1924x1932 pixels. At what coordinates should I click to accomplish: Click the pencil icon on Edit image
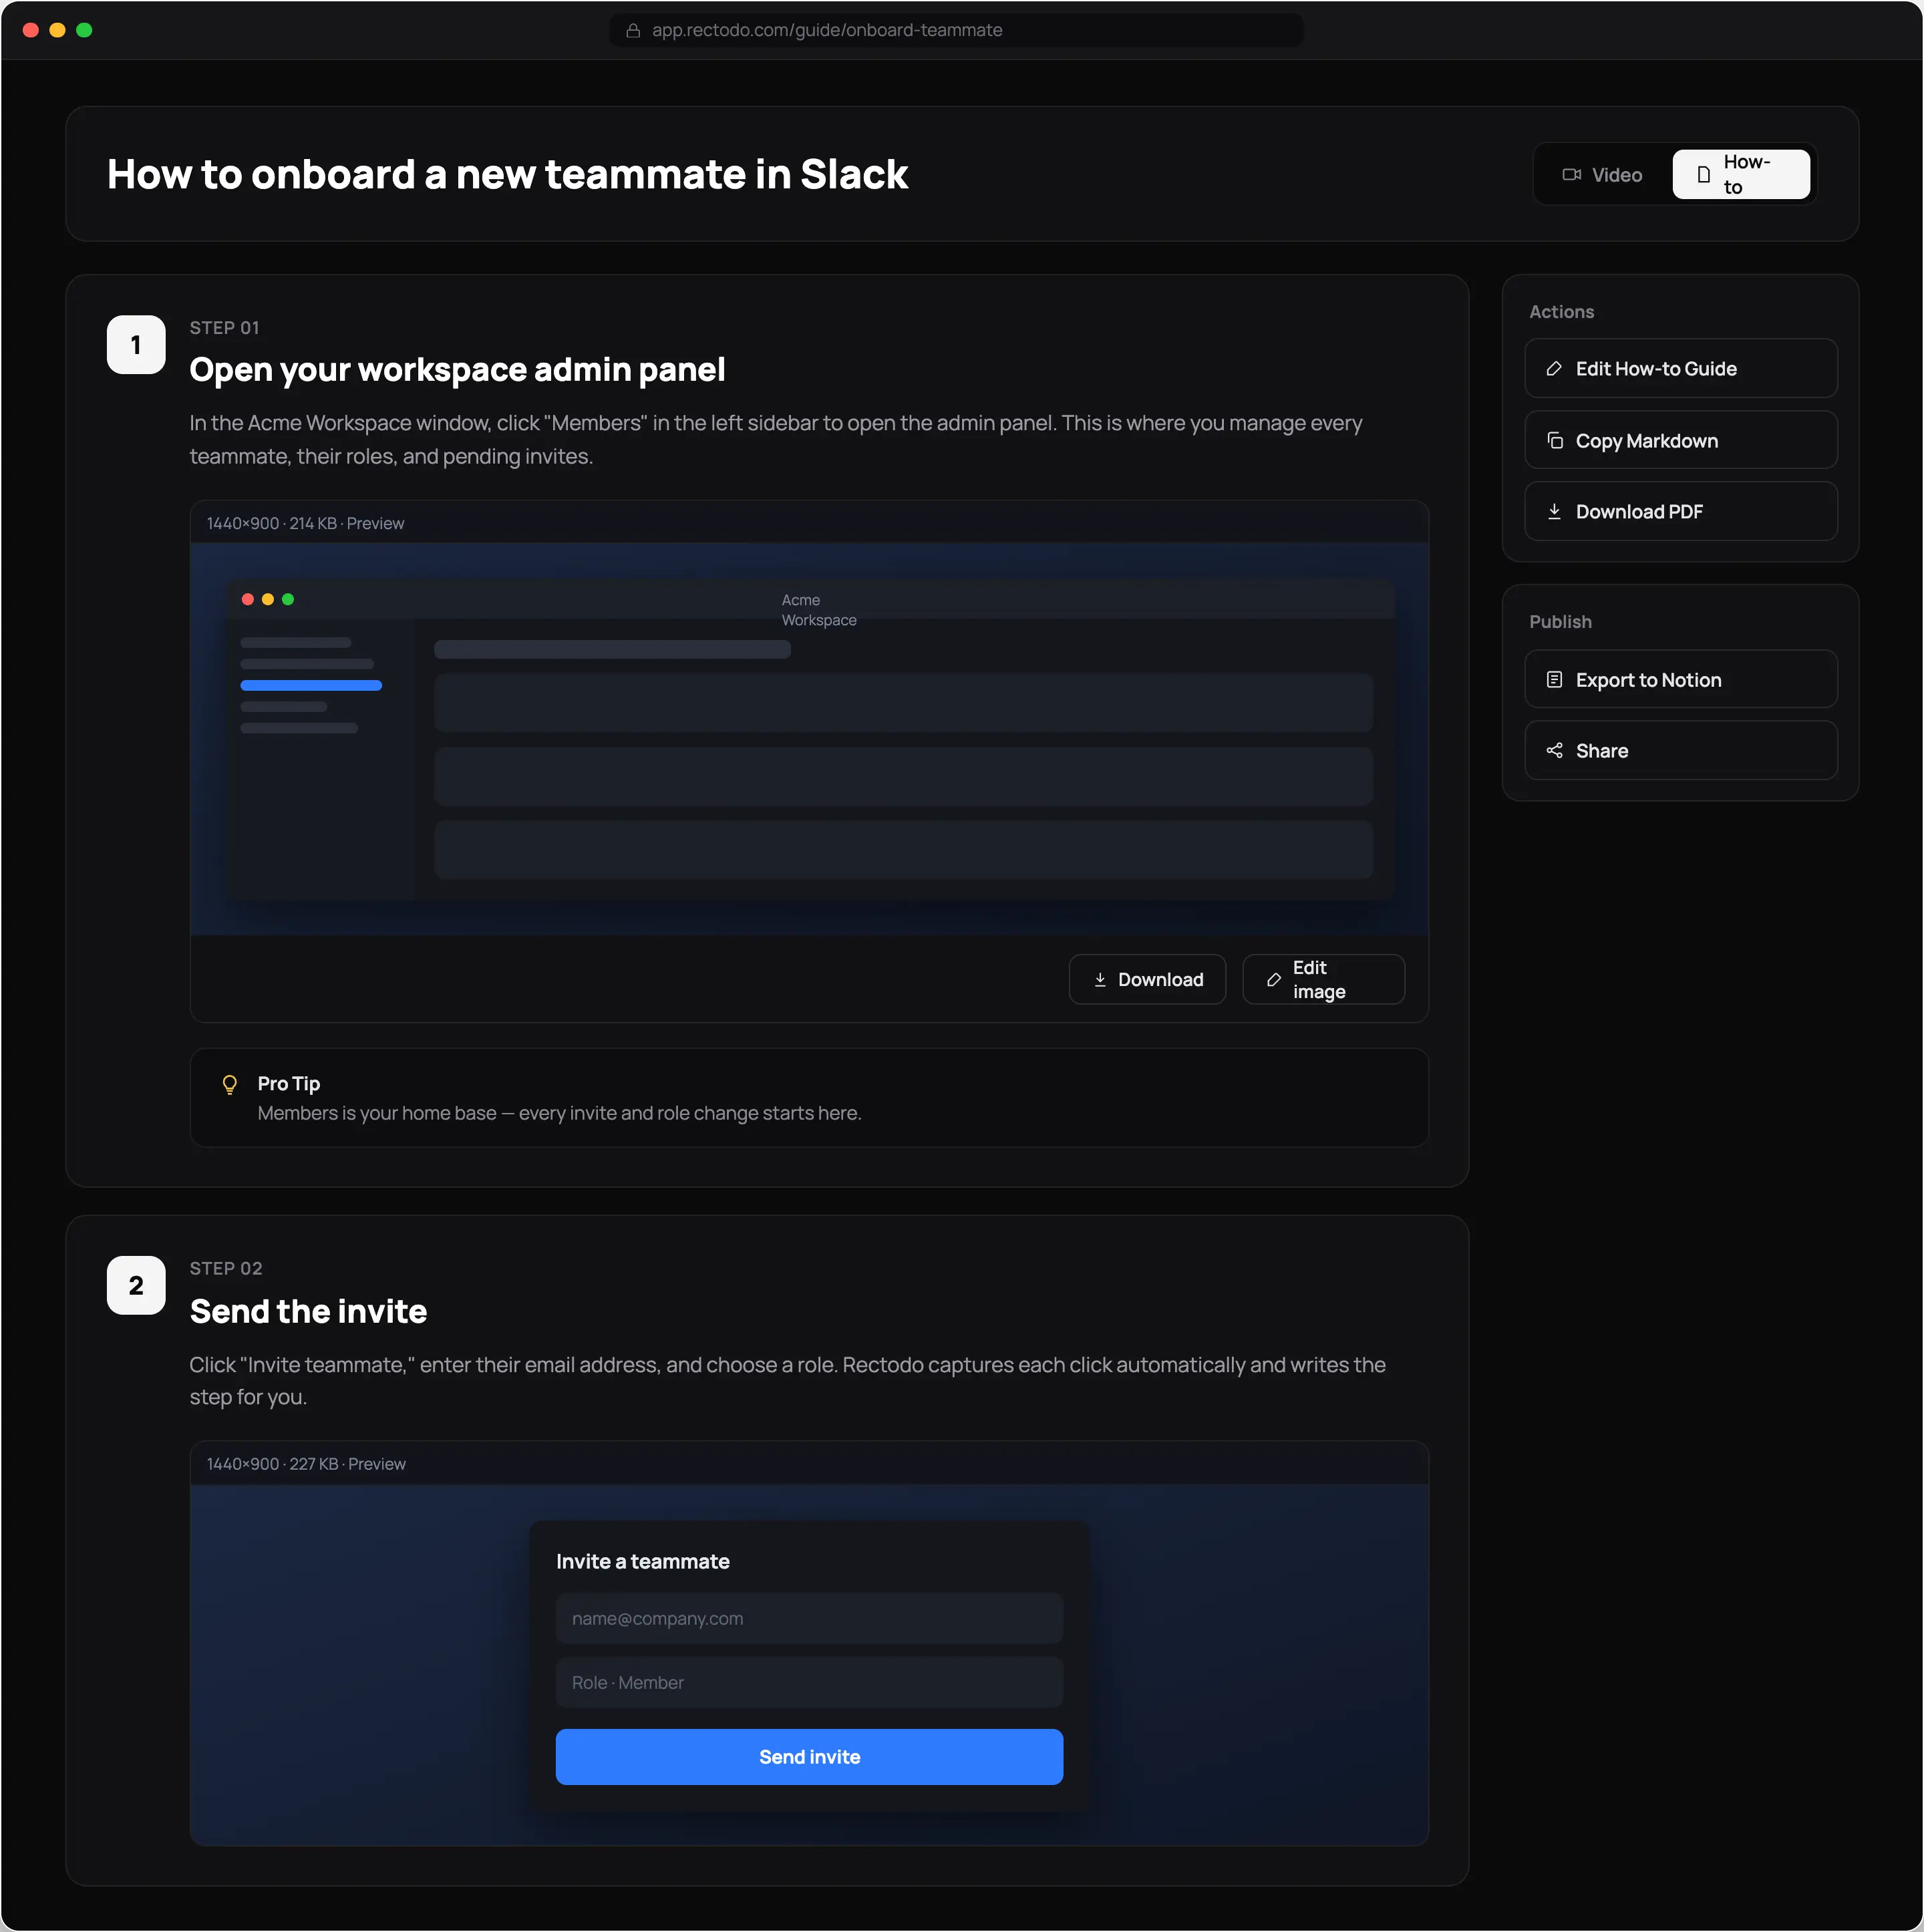coord(1273,980)
